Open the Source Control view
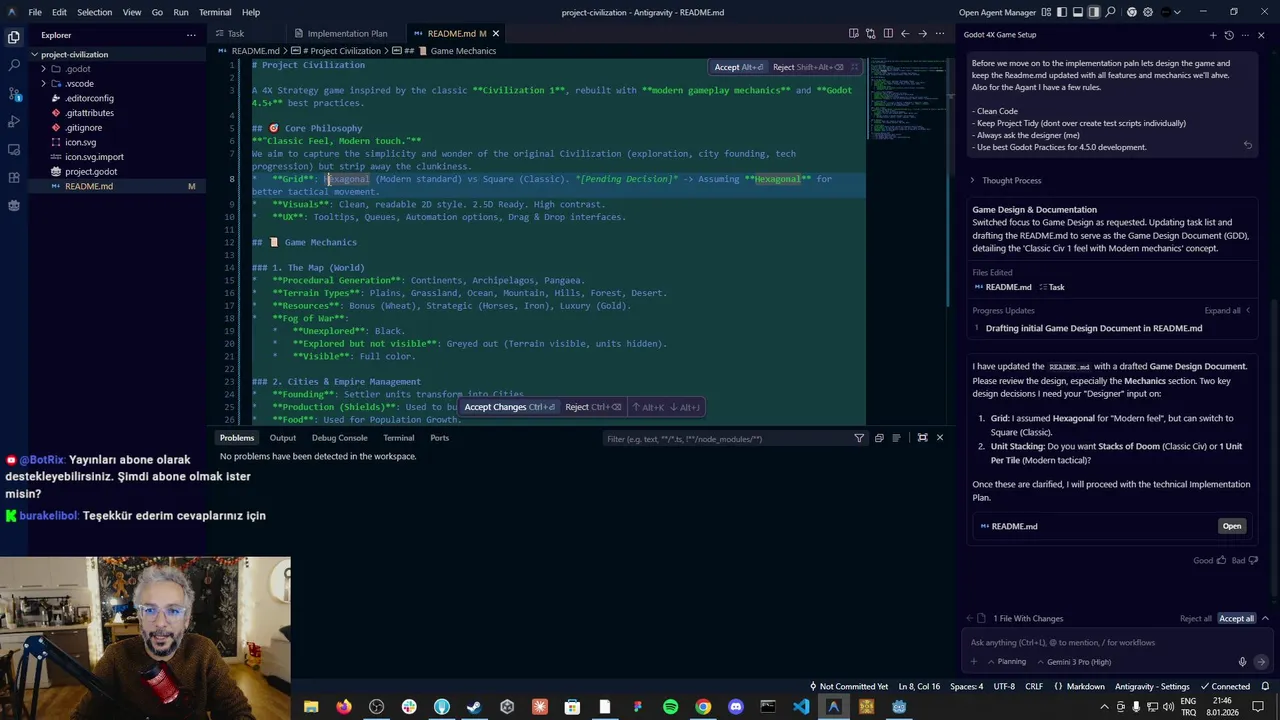The image size is (1280, 720). coord(14,93)
